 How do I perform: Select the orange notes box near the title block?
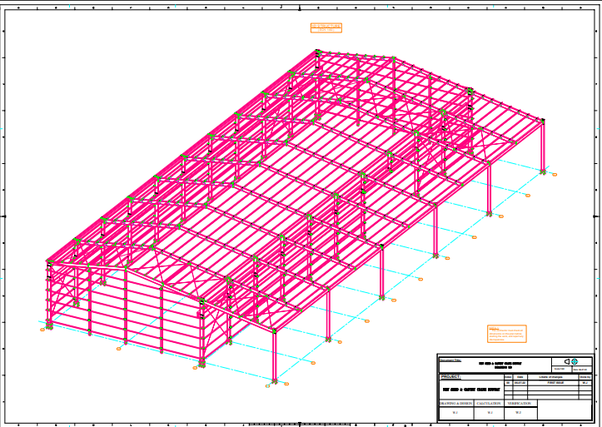[x=506, y=333]
